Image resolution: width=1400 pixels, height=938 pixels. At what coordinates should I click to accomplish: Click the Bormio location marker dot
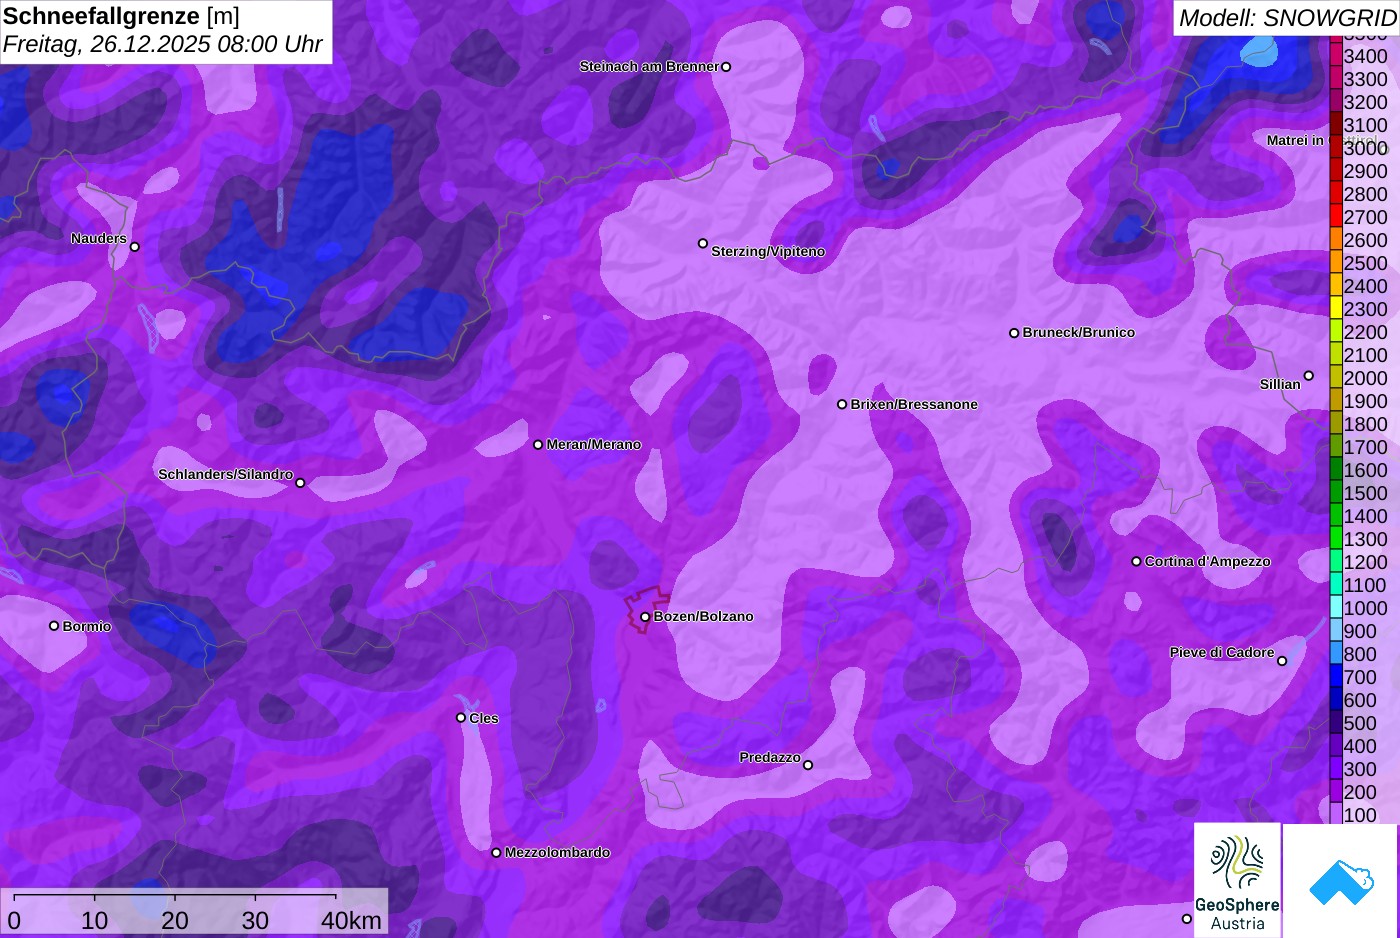pyautogui.click(x=54, y=626)
